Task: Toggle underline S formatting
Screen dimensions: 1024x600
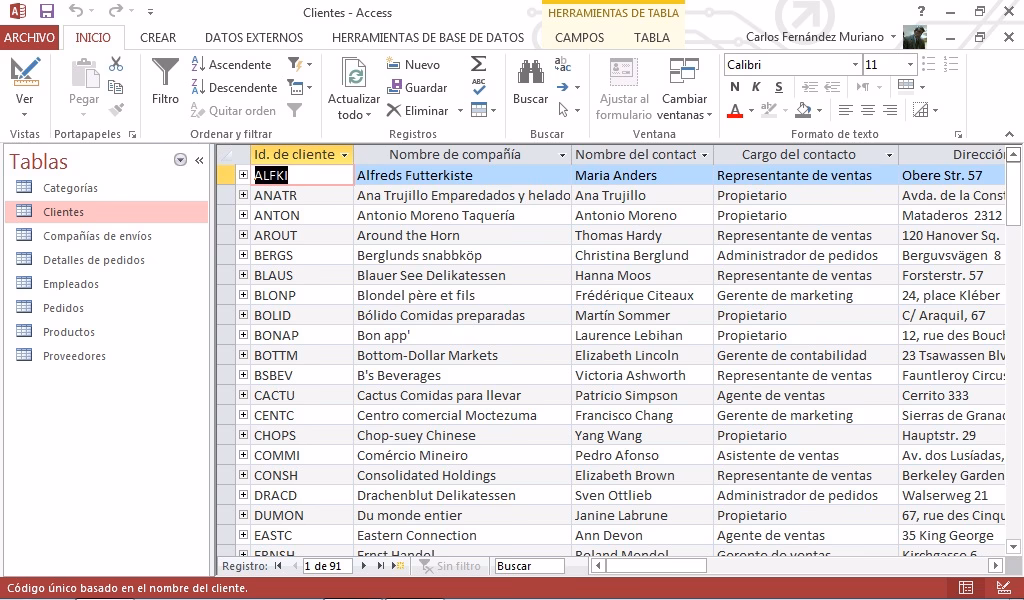Action: [x=778, y=87]
